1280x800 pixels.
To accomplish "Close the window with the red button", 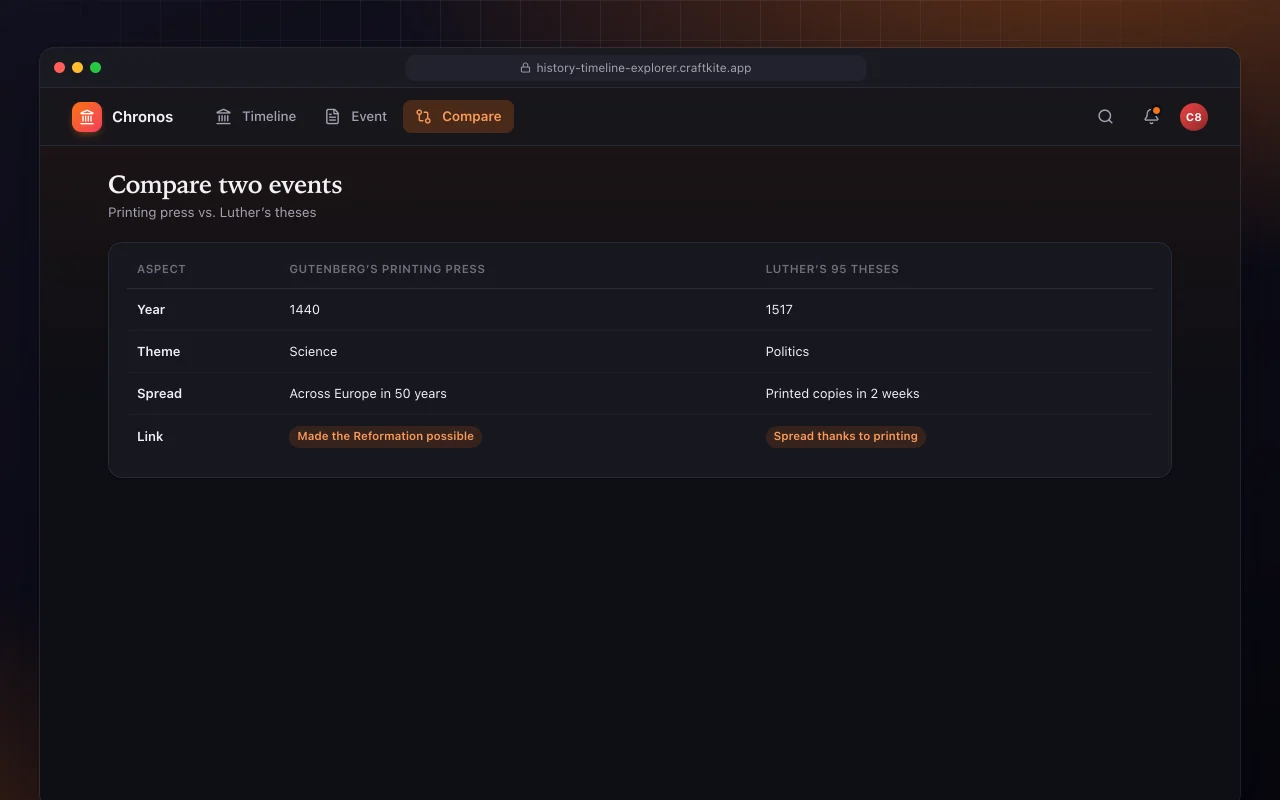I will tap(59, 68).
